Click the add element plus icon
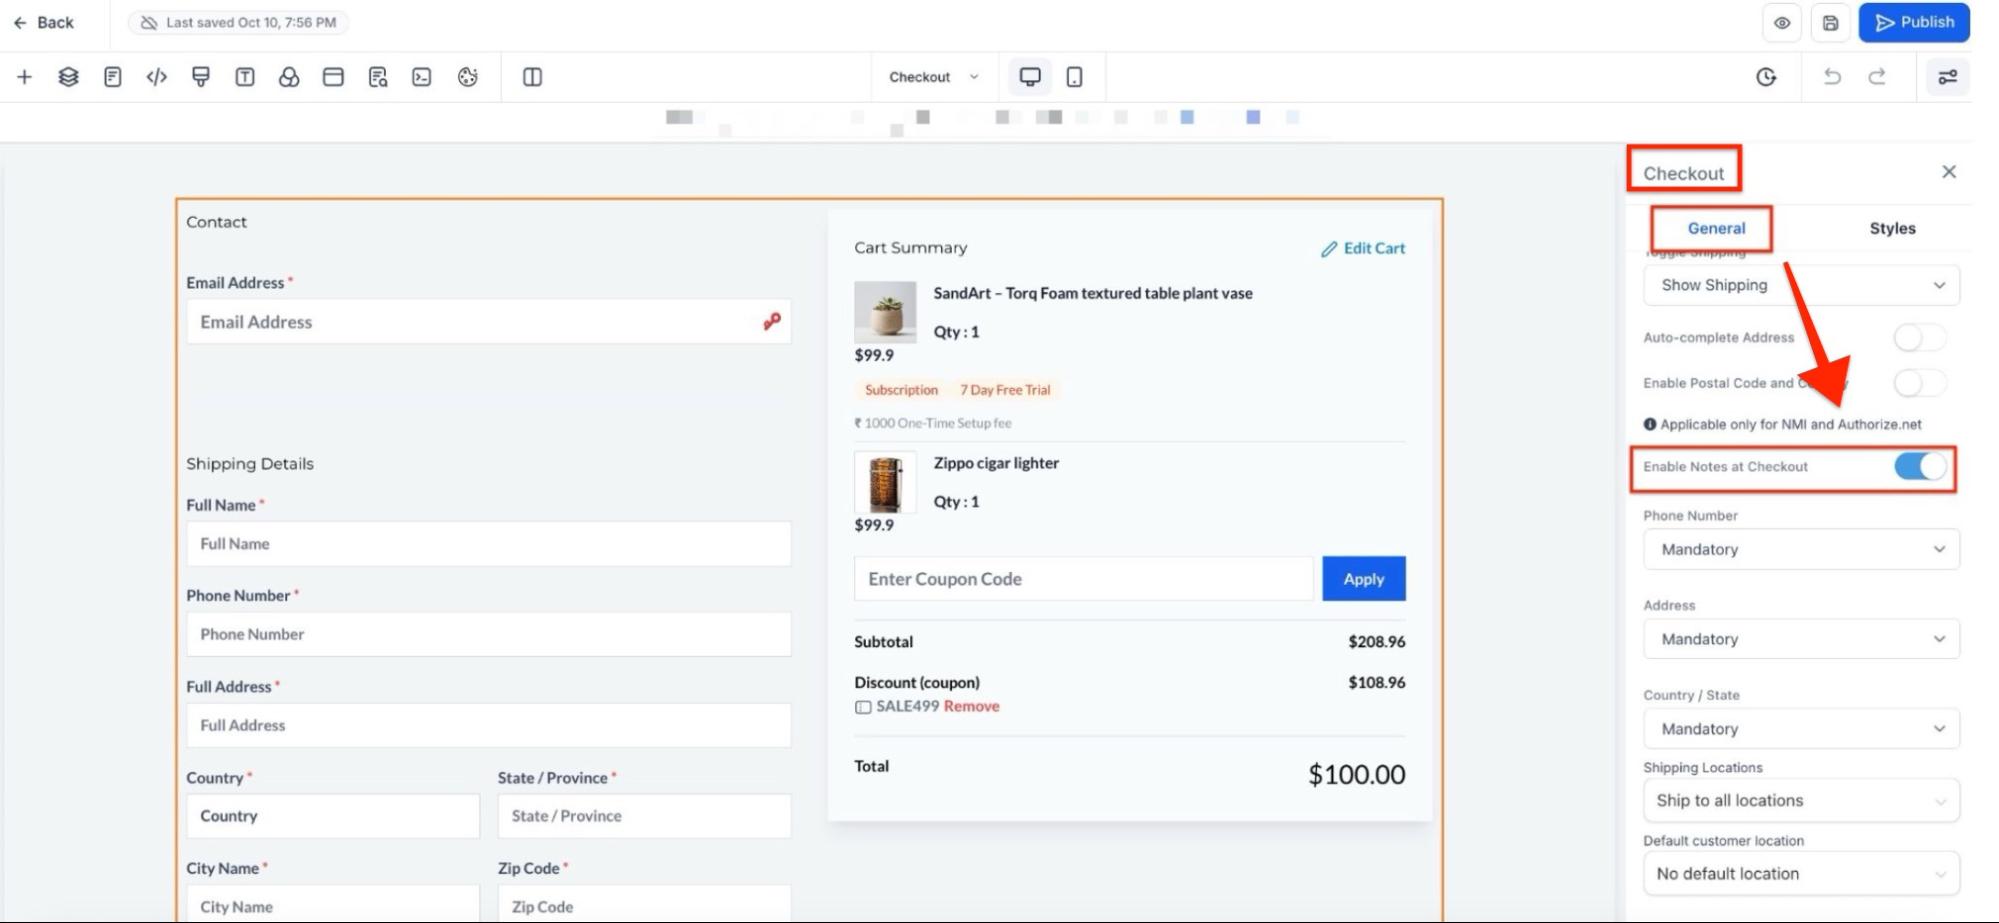 [x=24, y=77]
